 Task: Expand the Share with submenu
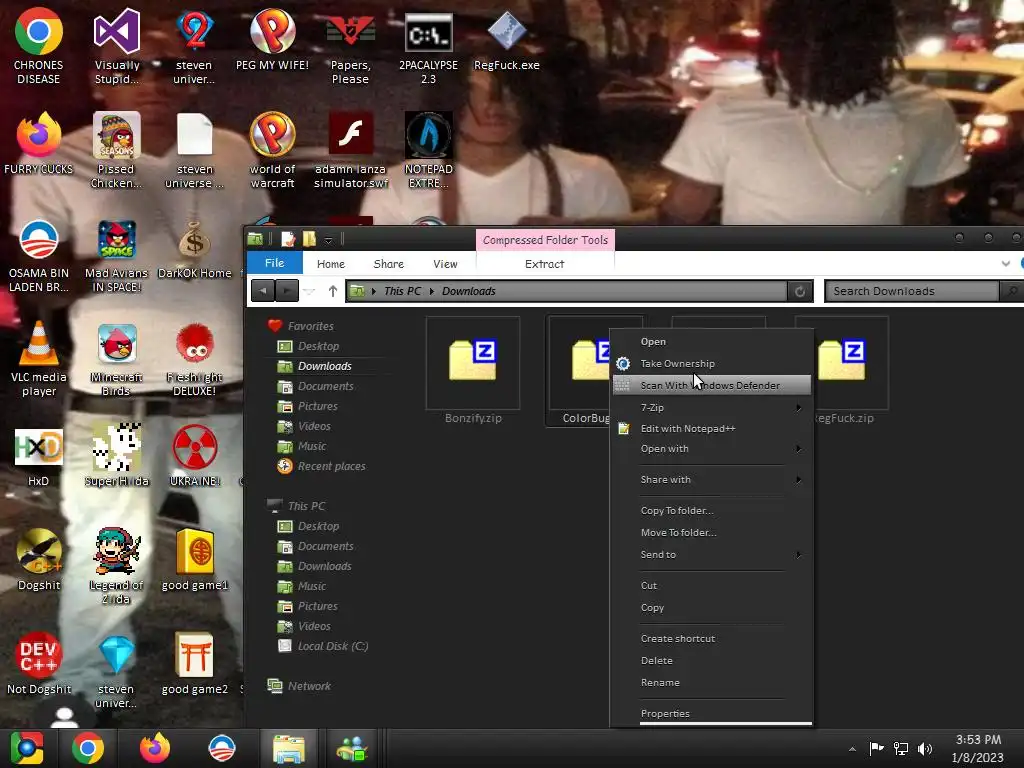(712, 479)
